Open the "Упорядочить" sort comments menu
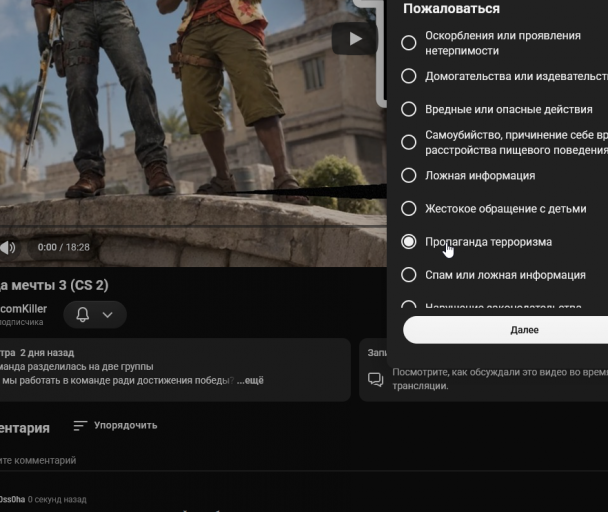 [115, 426]
